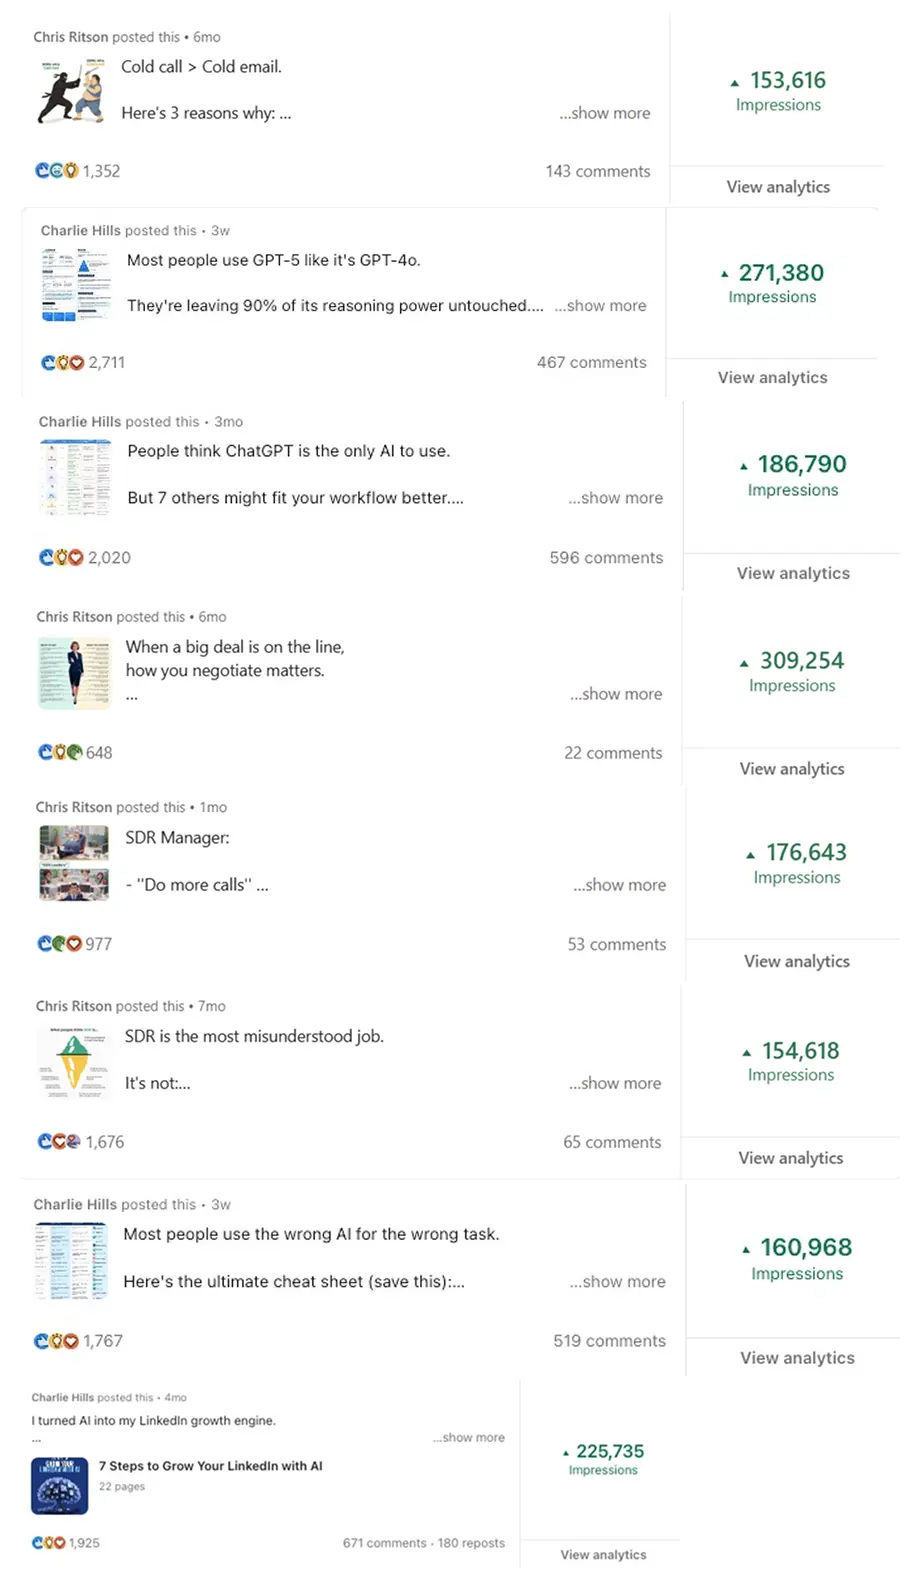Click reaction icons beside 1,767 count
The width and height of the screenshot is (922, 1584).
(x=56, y=1341)
